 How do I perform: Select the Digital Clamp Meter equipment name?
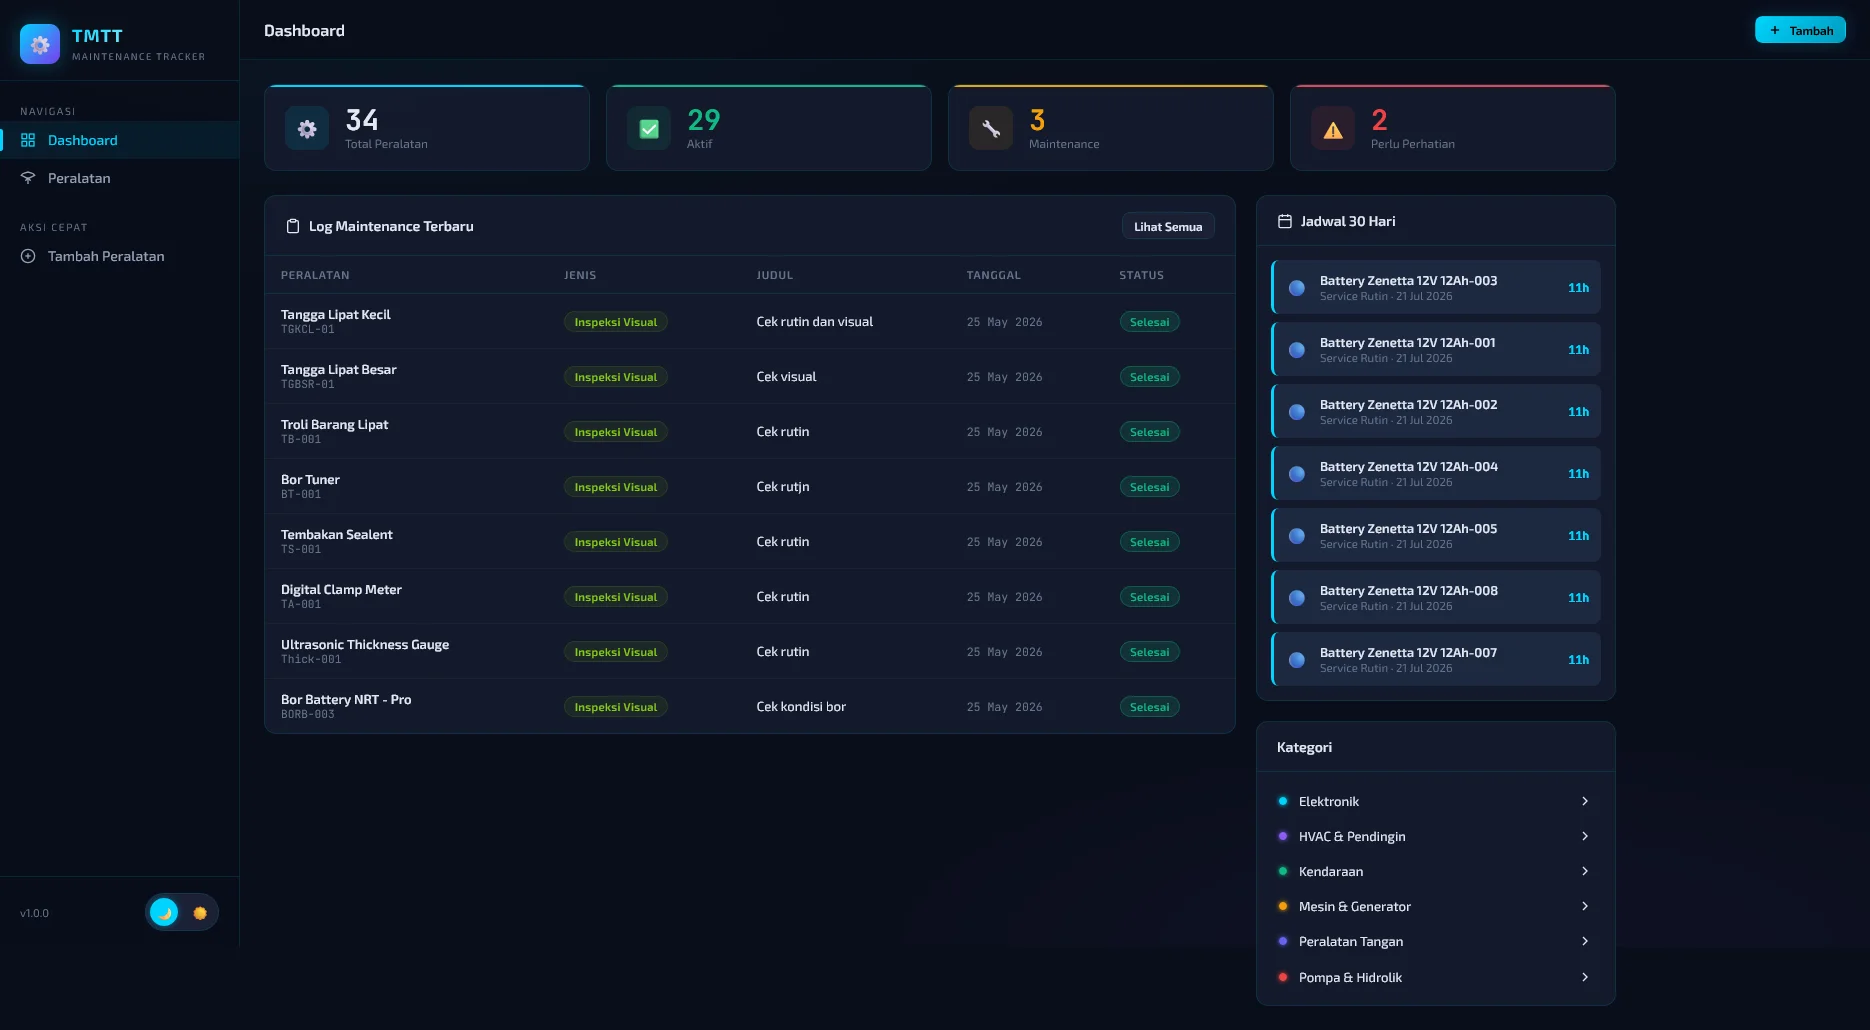coord(341,589)
